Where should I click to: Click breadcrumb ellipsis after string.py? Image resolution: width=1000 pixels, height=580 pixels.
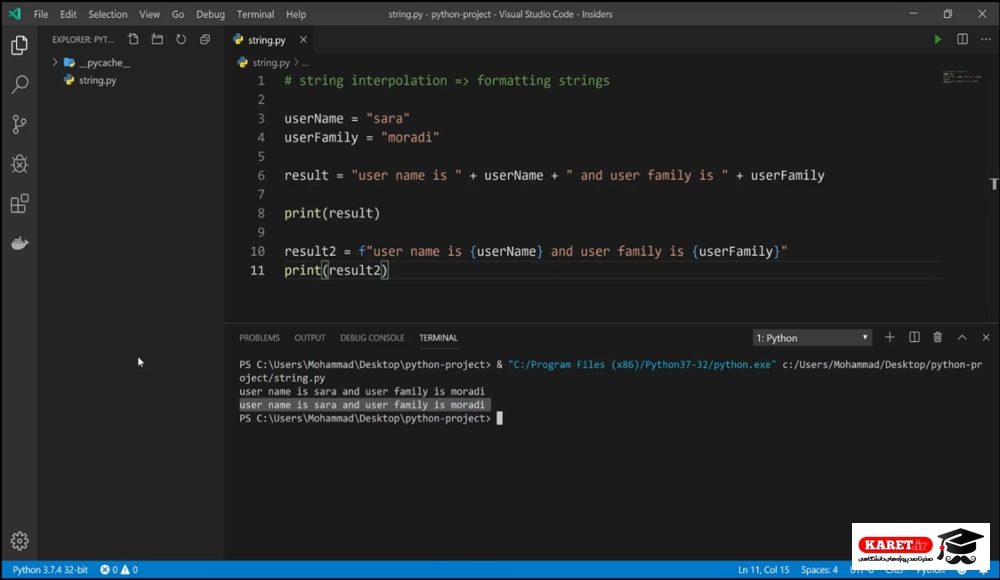point(305,63)
